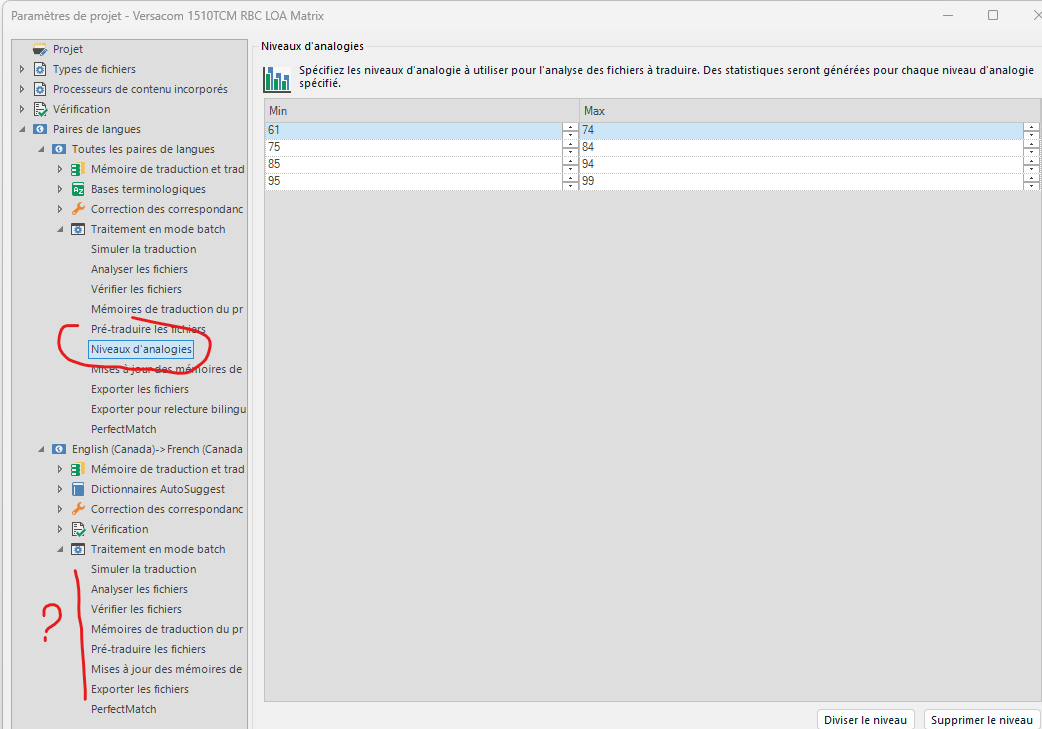
Task: Click the Max field showing 84
Action: 801,147
